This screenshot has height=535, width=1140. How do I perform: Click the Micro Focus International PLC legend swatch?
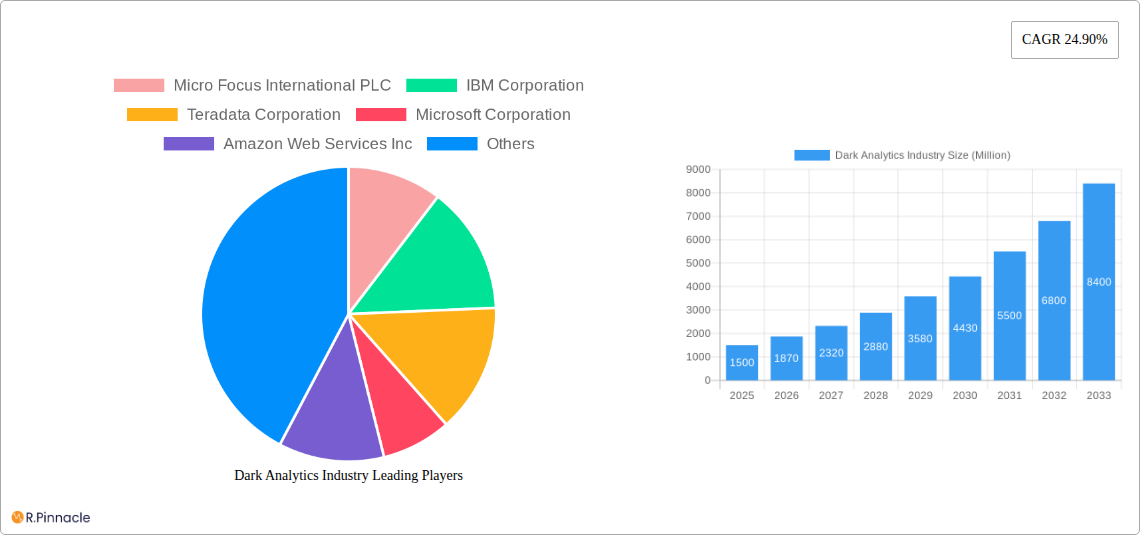tap(139, 86)
